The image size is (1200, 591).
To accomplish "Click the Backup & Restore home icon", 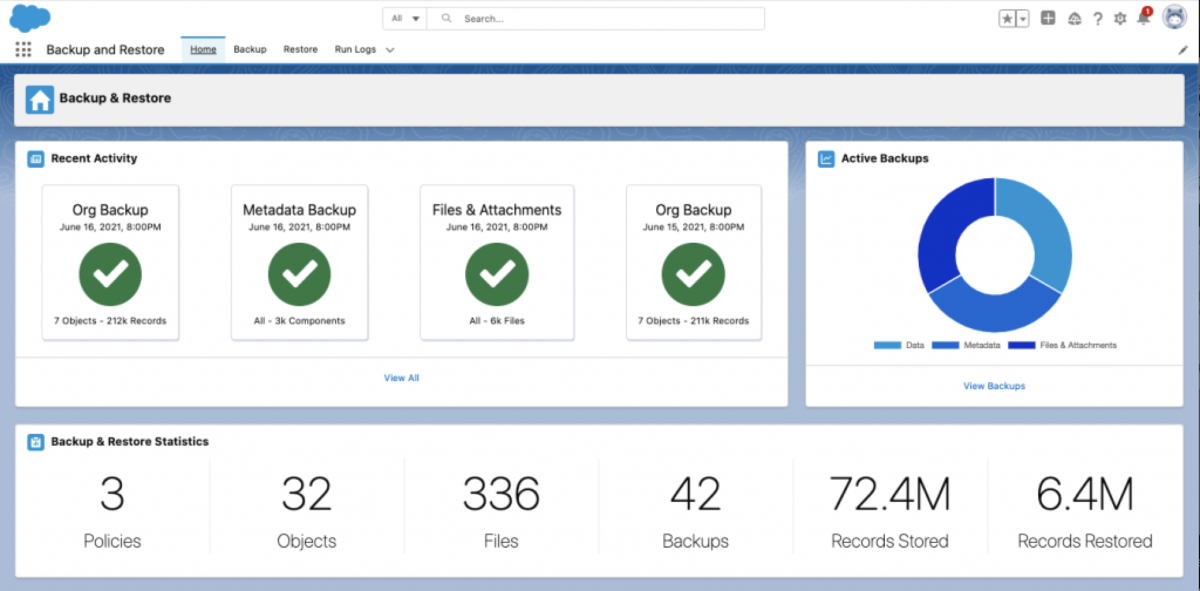I will click(40, 98).
